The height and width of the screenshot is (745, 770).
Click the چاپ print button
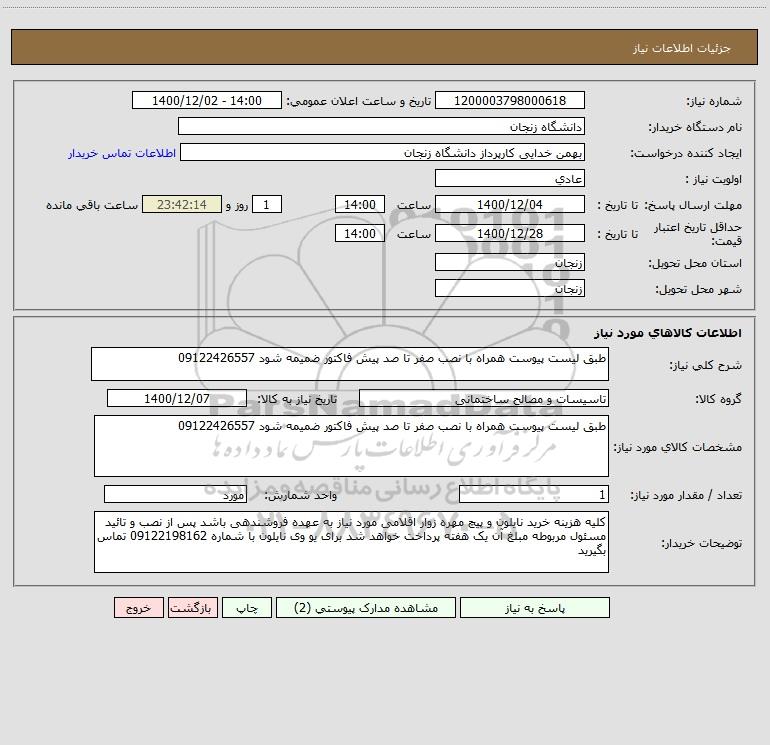point(247,607)
